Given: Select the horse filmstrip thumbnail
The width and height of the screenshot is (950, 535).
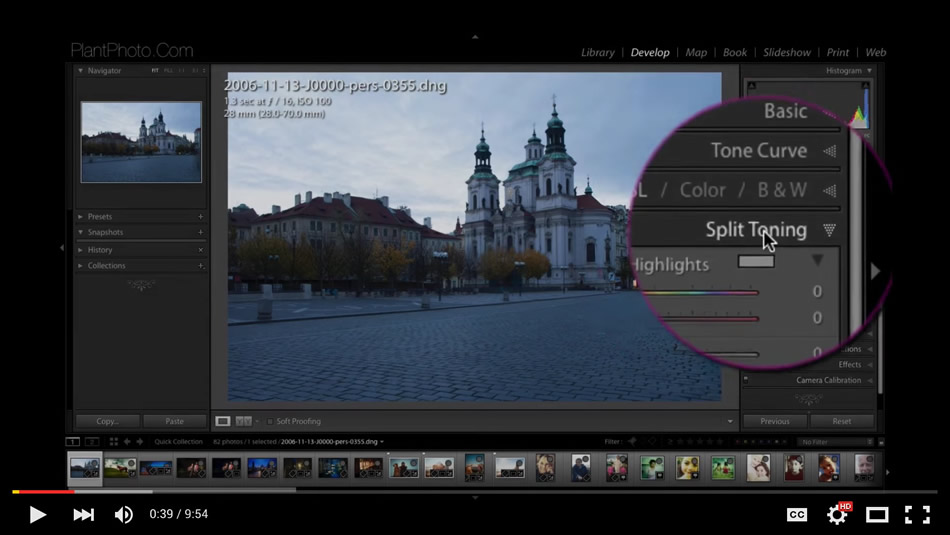Looking at the screenshot, I should click(x=120, y=468).
